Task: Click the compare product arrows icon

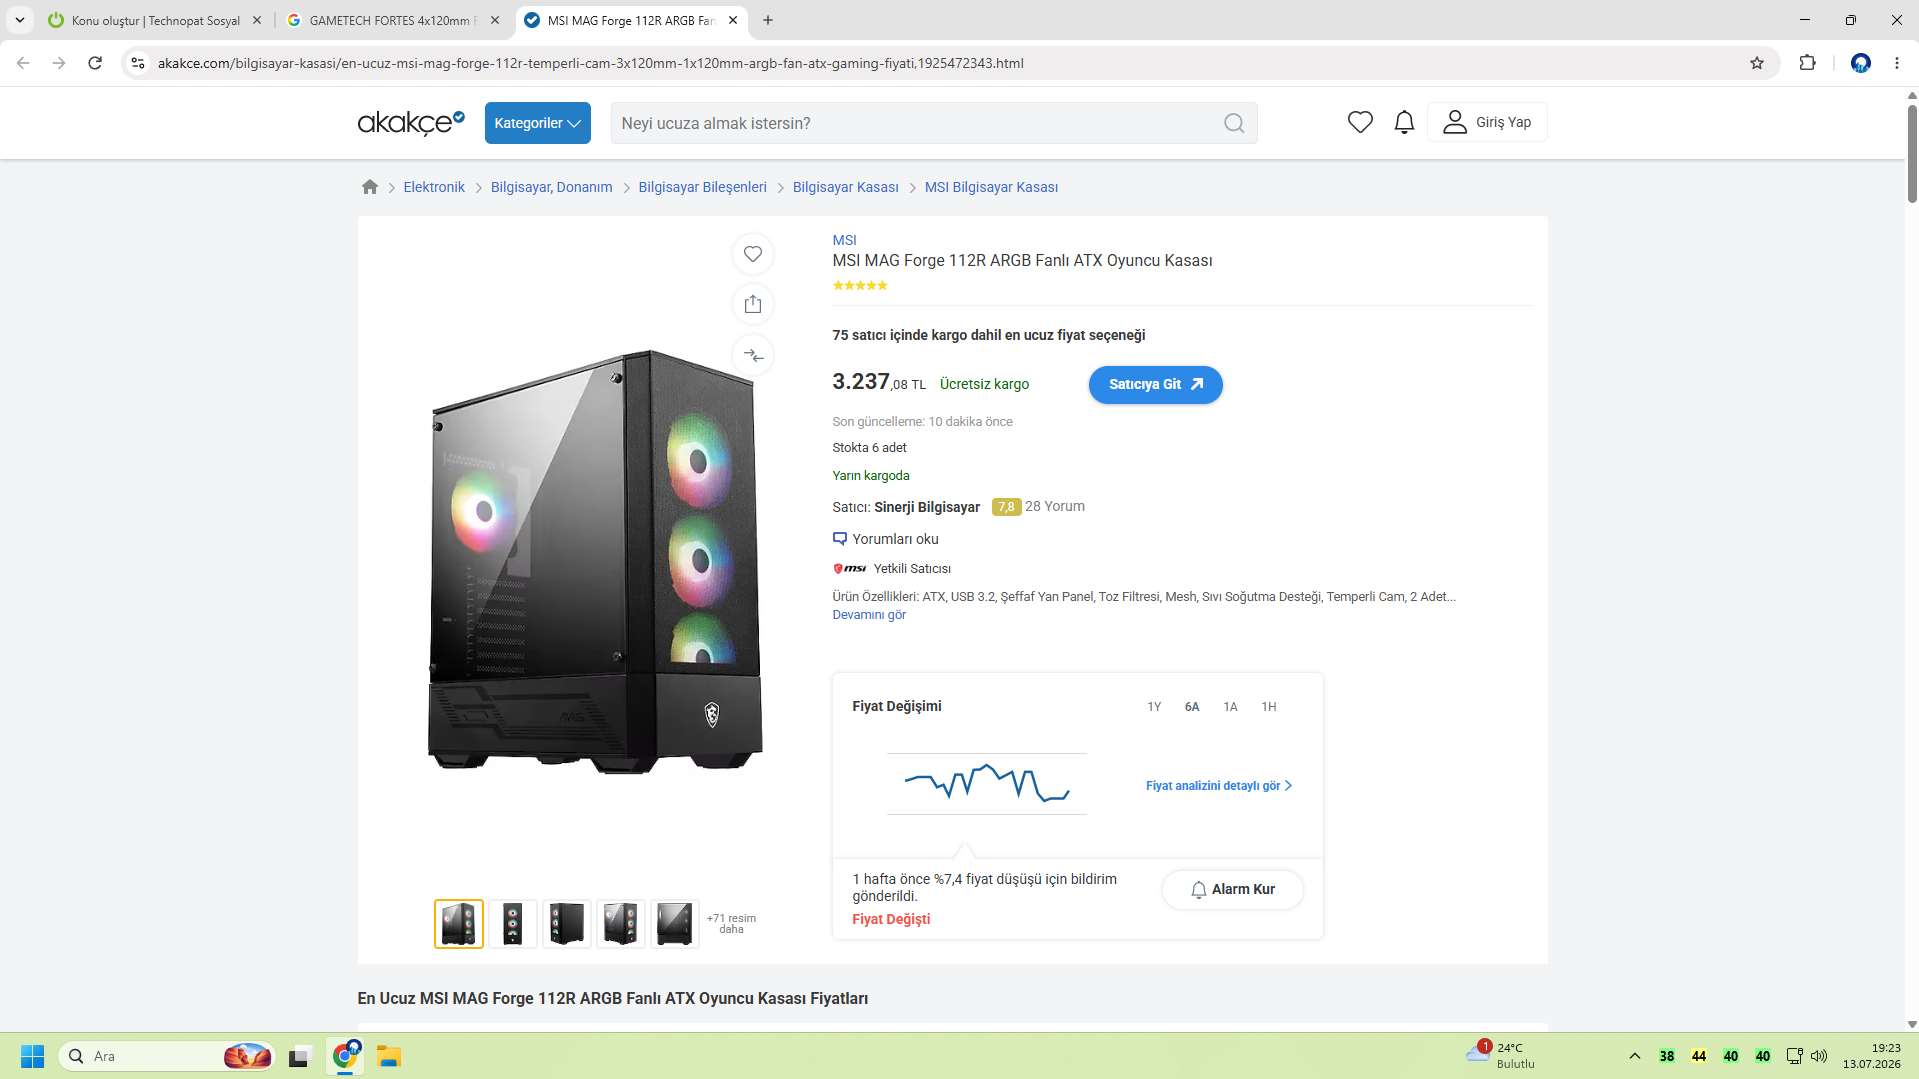Action: (x=753, y=355)
